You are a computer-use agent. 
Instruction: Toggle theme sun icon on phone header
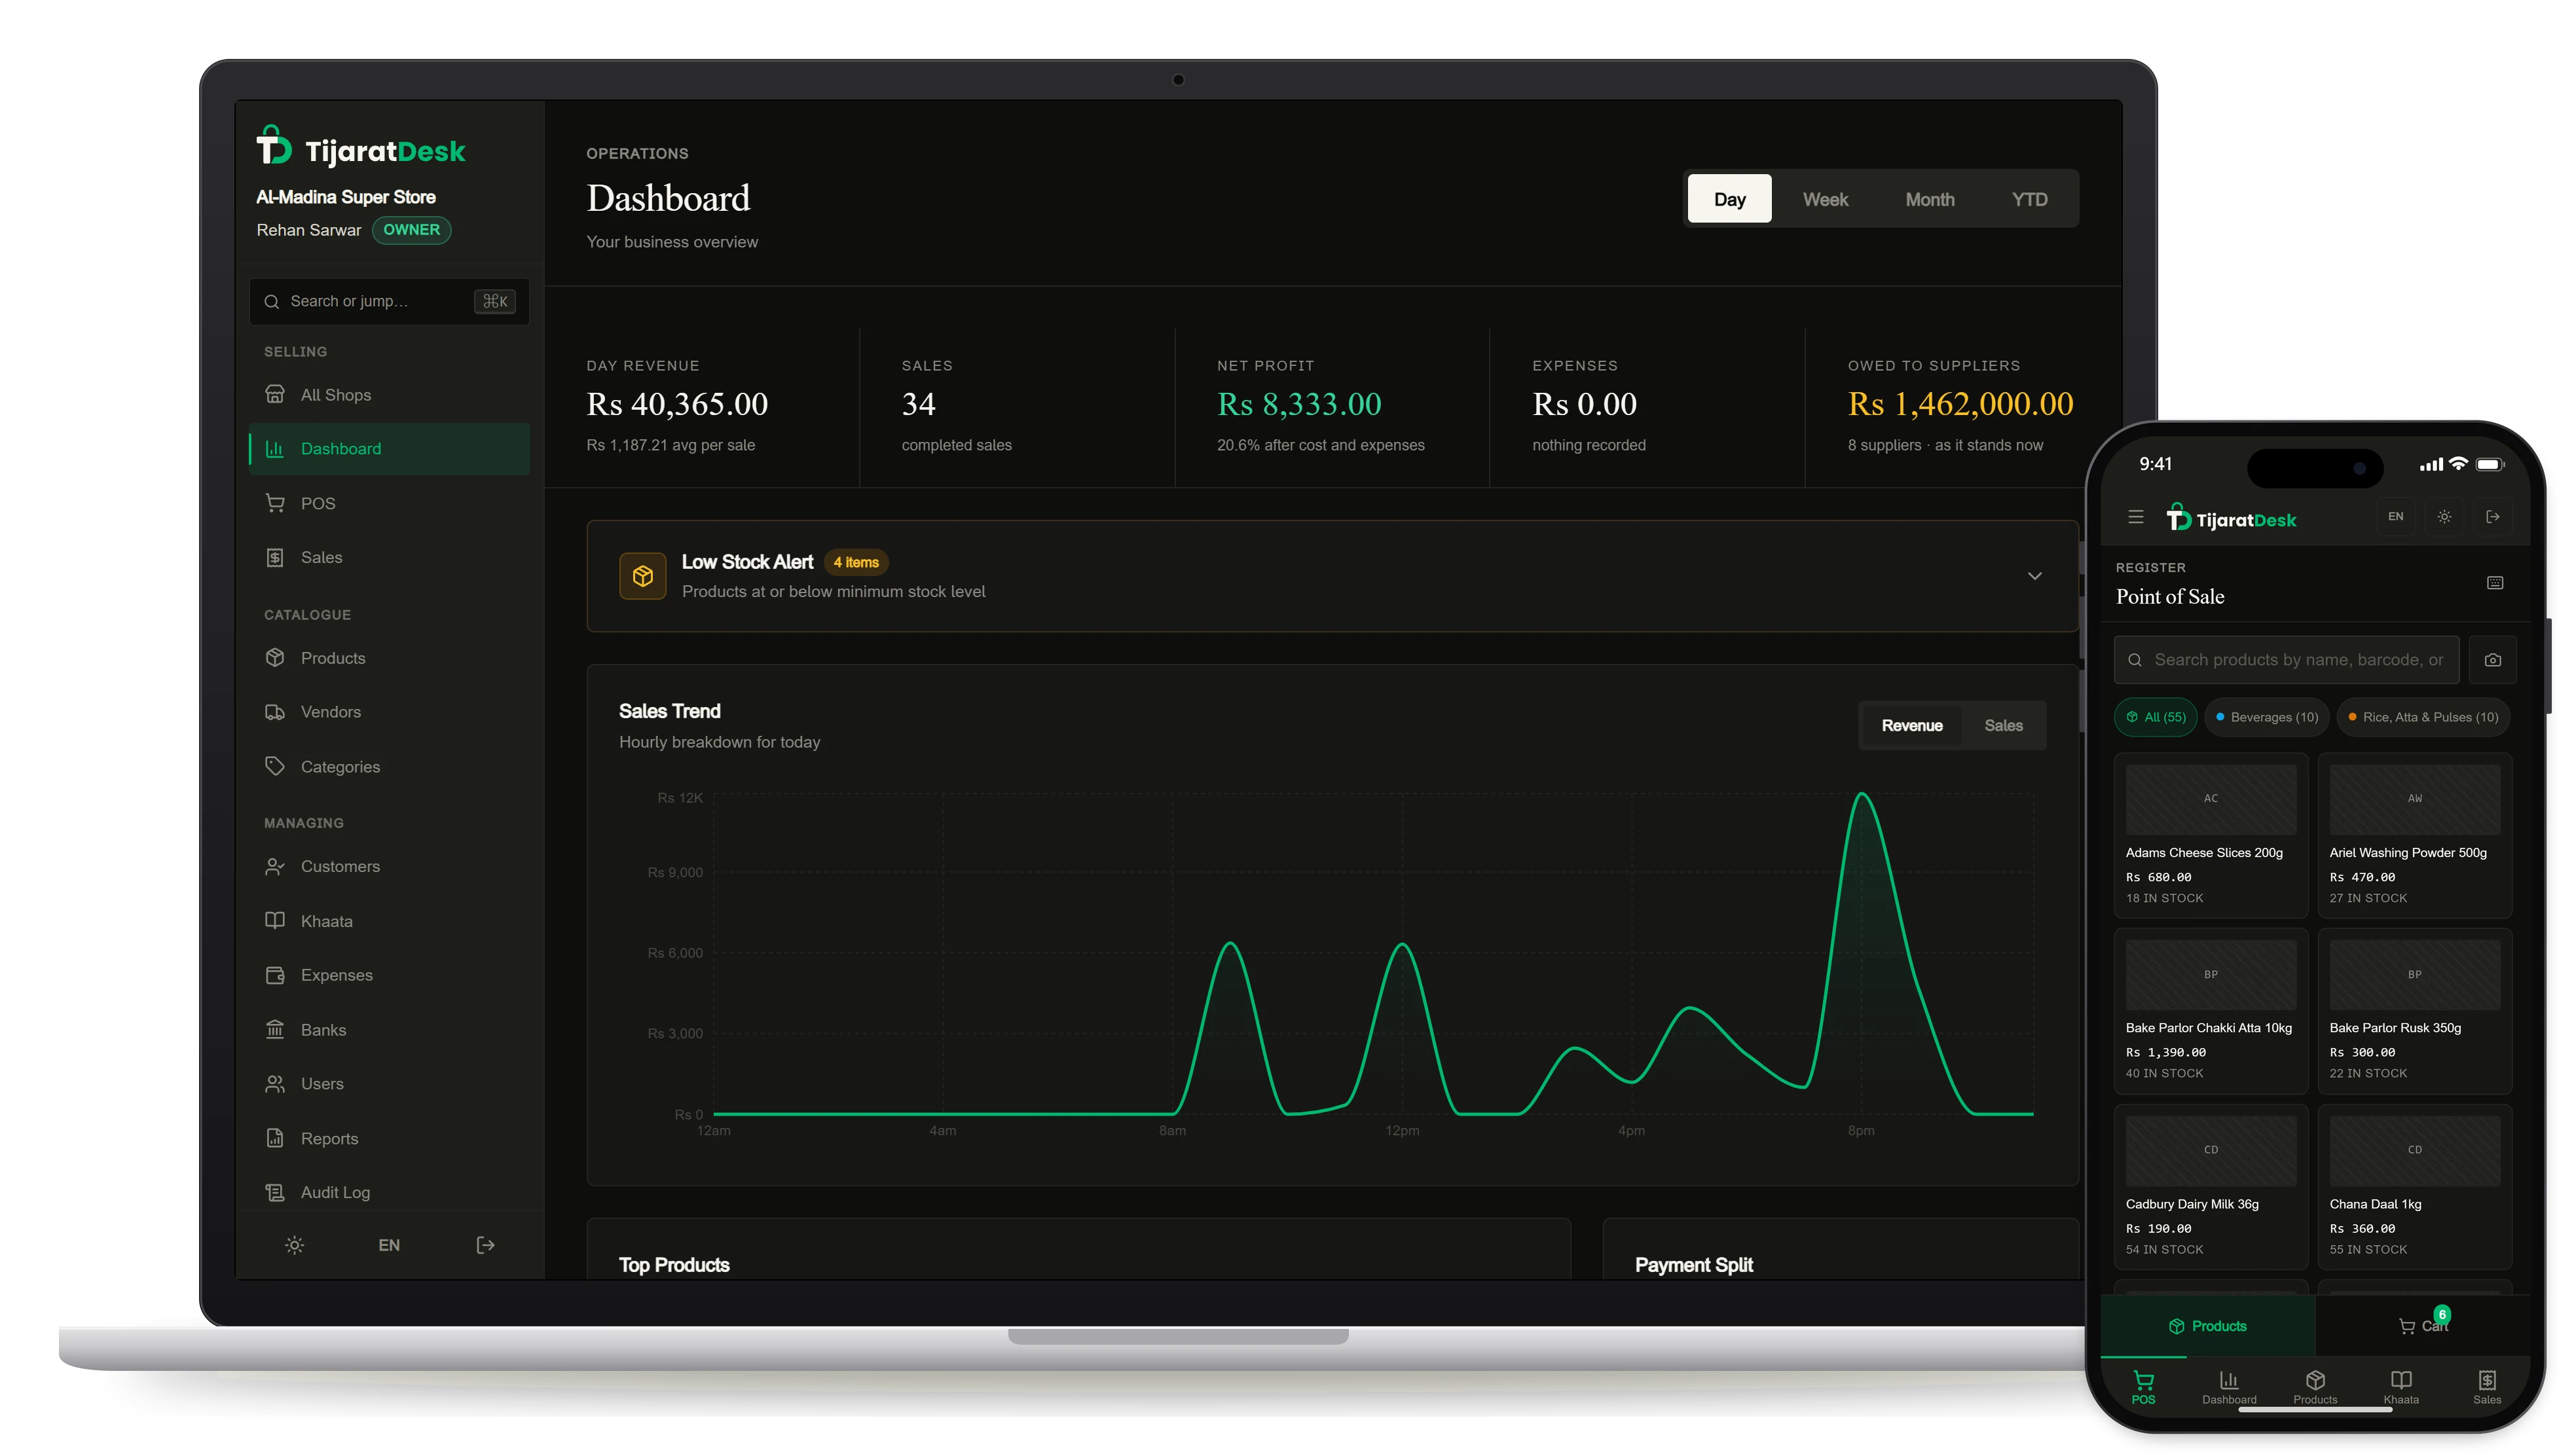[x=2444, y=517]
